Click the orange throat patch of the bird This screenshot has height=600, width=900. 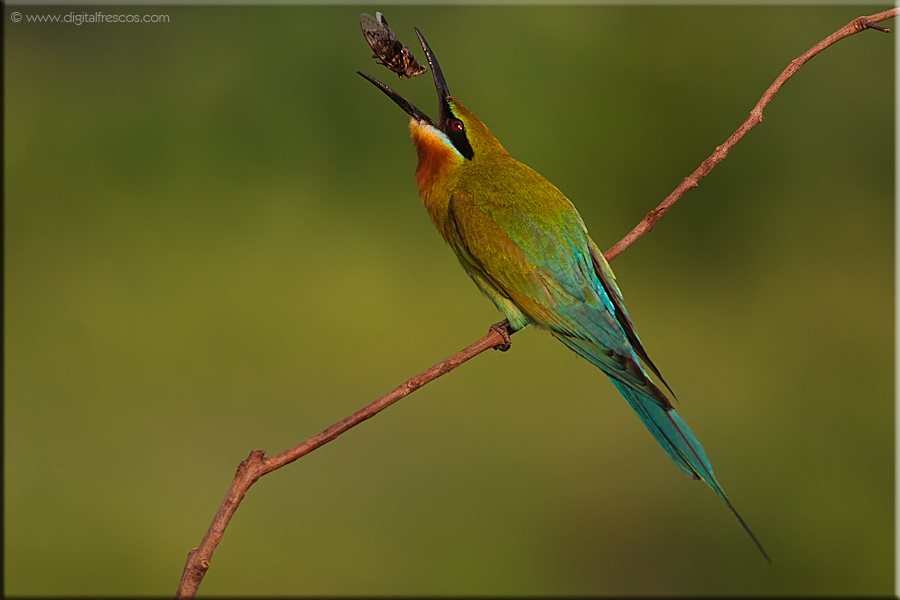(x=434, y=160)
